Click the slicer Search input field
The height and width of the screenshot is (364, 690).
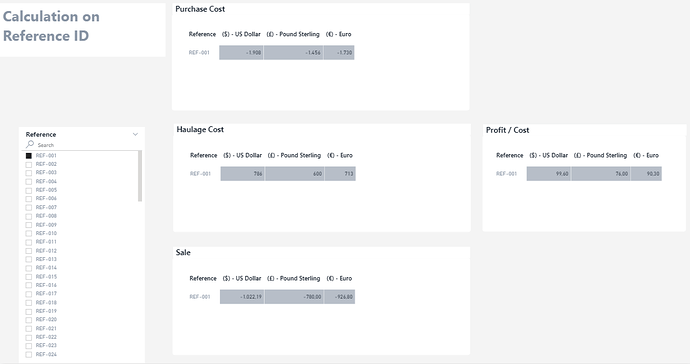[81, 145]
